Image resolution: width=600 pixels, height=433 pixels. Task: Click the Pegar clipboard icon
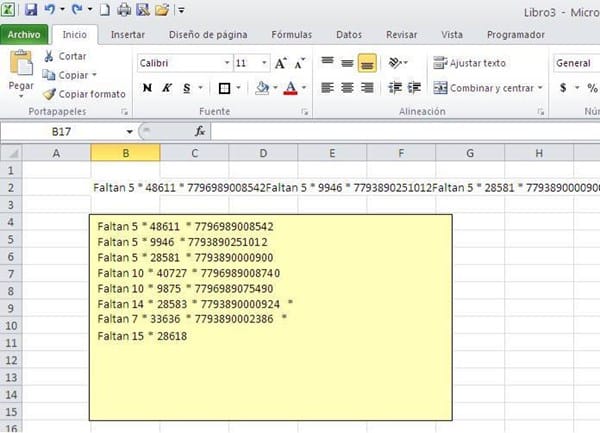[x=21, y=62]
